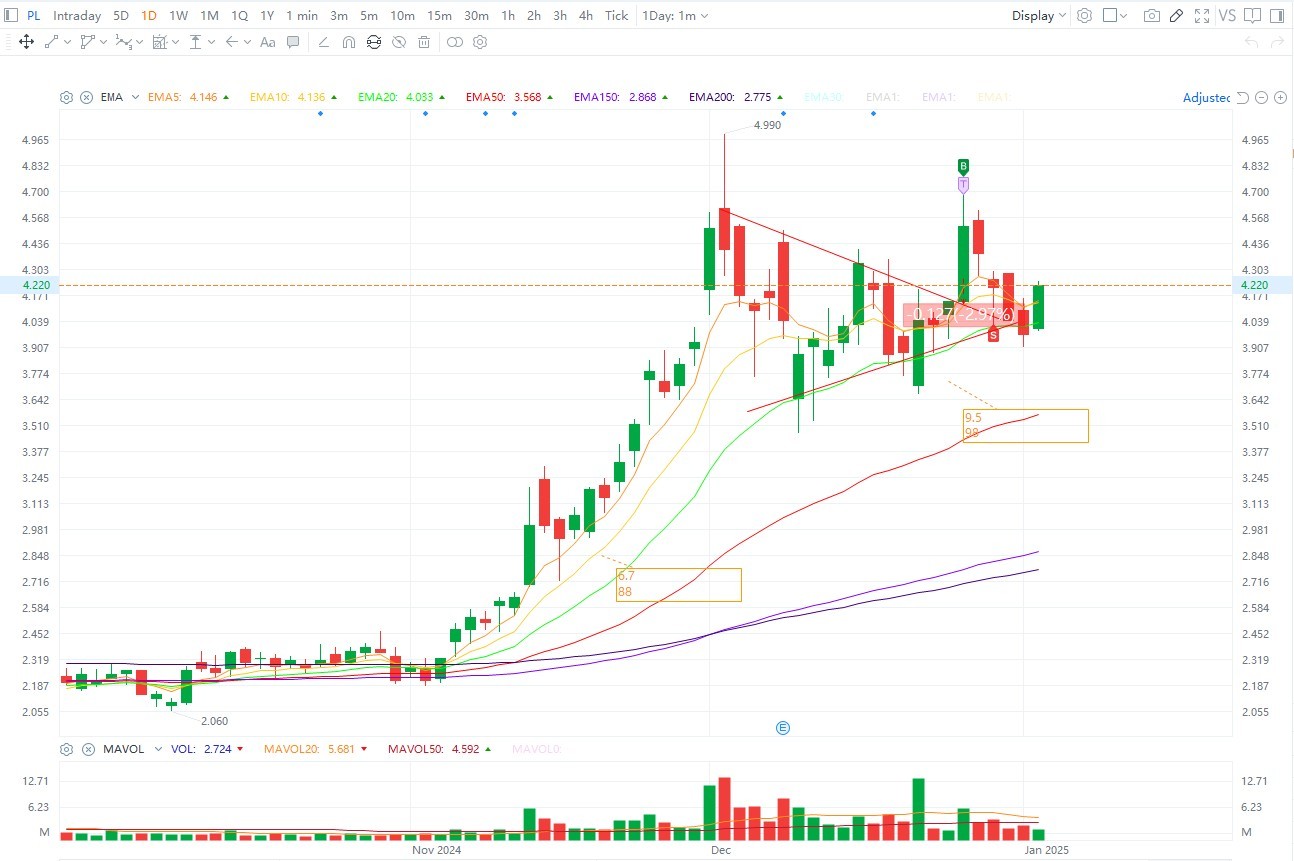Screen dimensions: 1294x861
Task: Click the overlapping circles overlay toggle
Action: 455,42
